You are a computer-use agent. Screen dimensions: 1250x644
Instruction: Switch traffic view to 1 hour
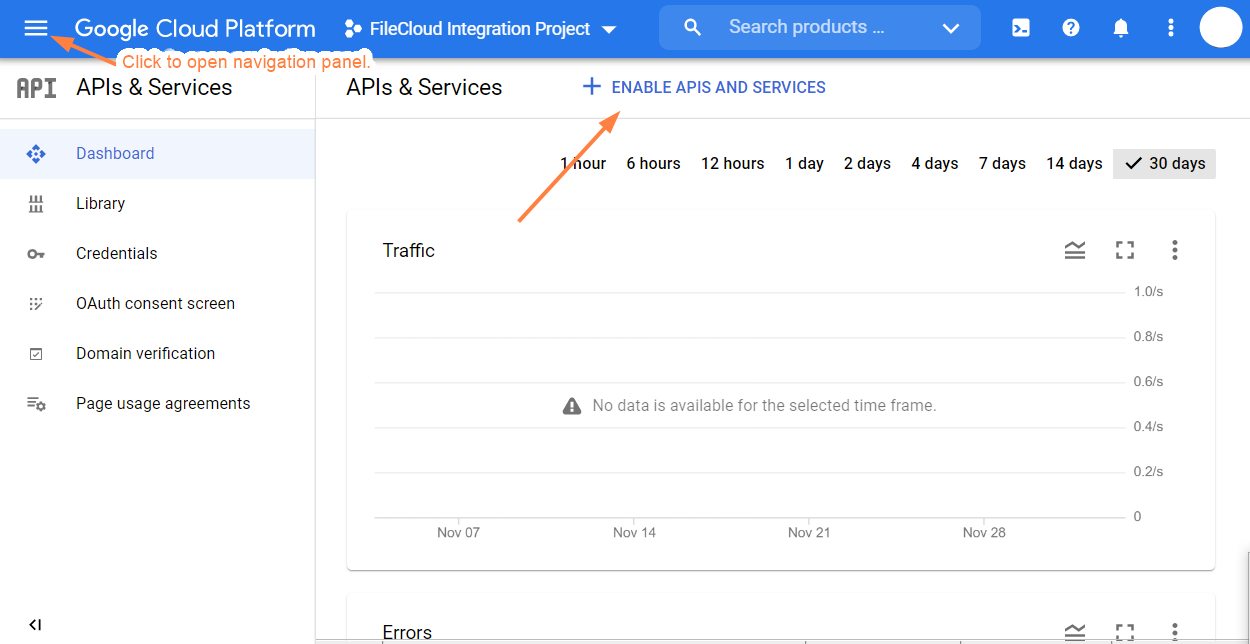click(582, 163)
